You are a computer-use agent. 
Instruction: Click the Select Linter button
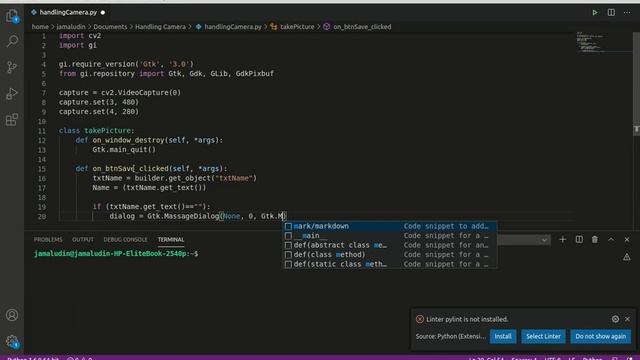click(543, 336)
